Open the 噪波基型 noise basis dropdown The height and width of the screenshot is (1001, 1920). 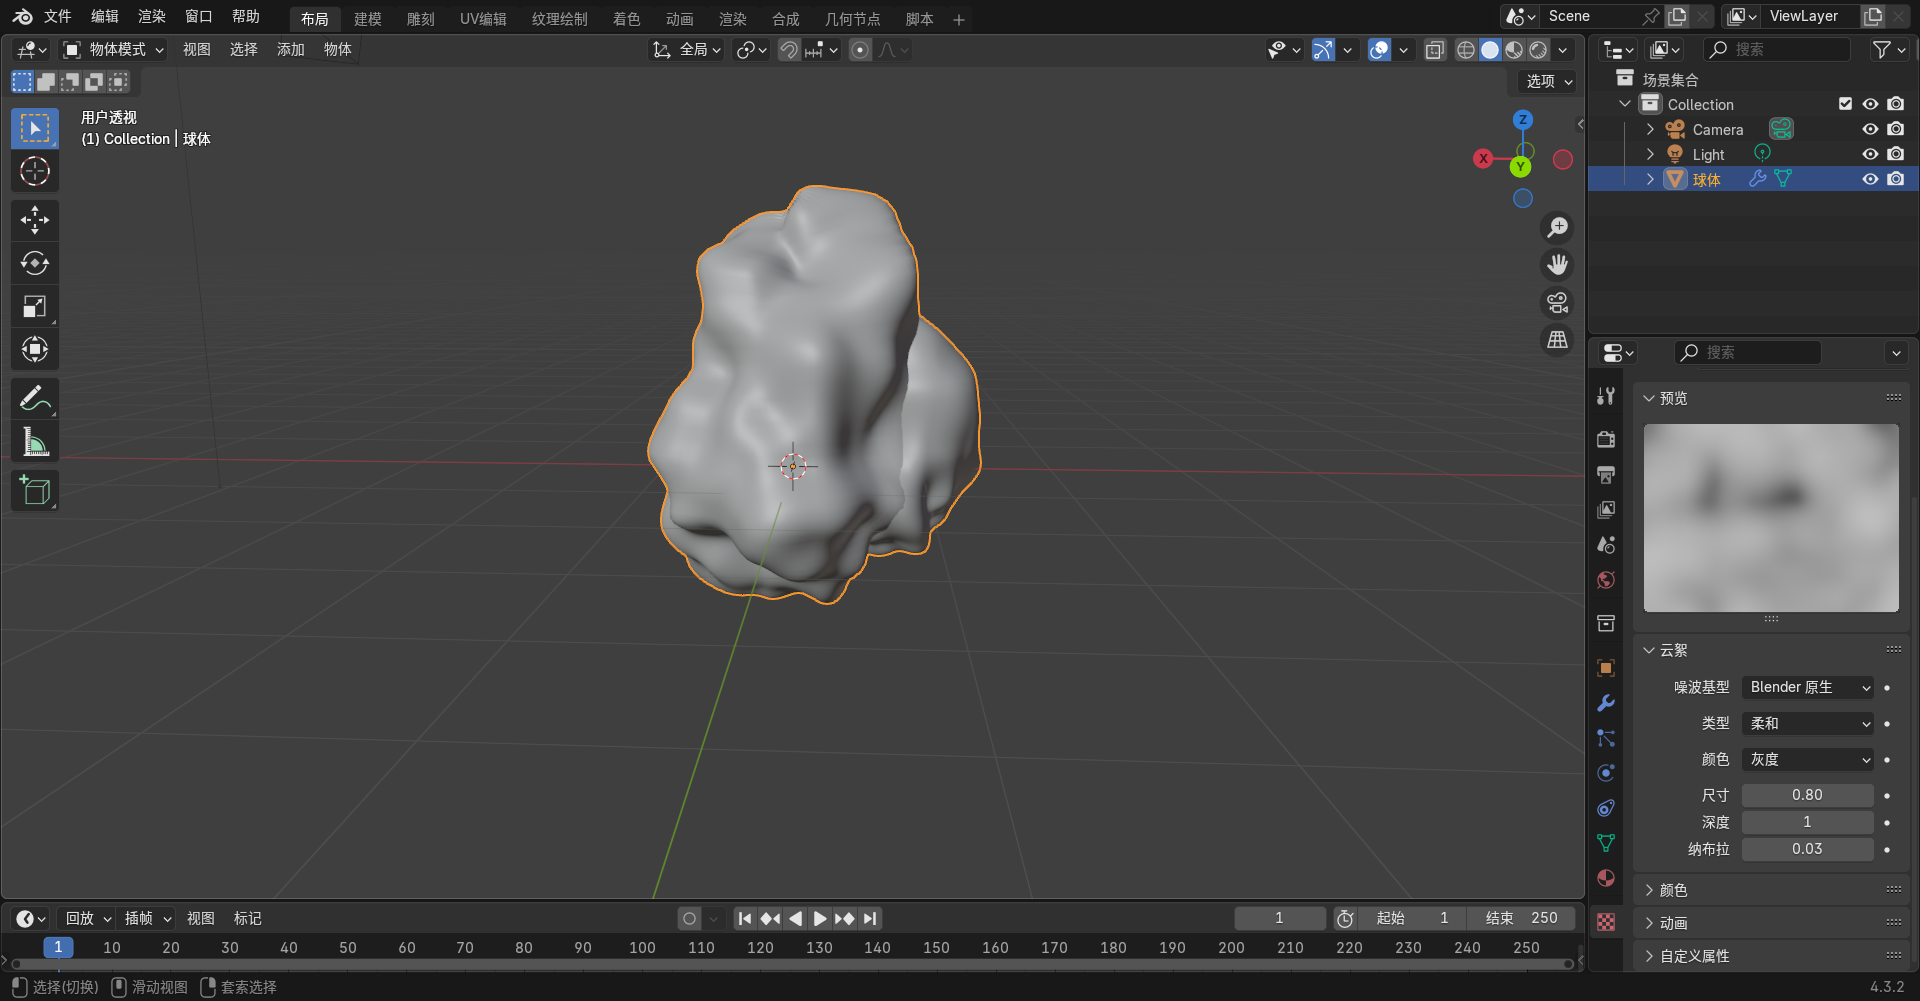pyautogui.click(x=1807, y=688)
